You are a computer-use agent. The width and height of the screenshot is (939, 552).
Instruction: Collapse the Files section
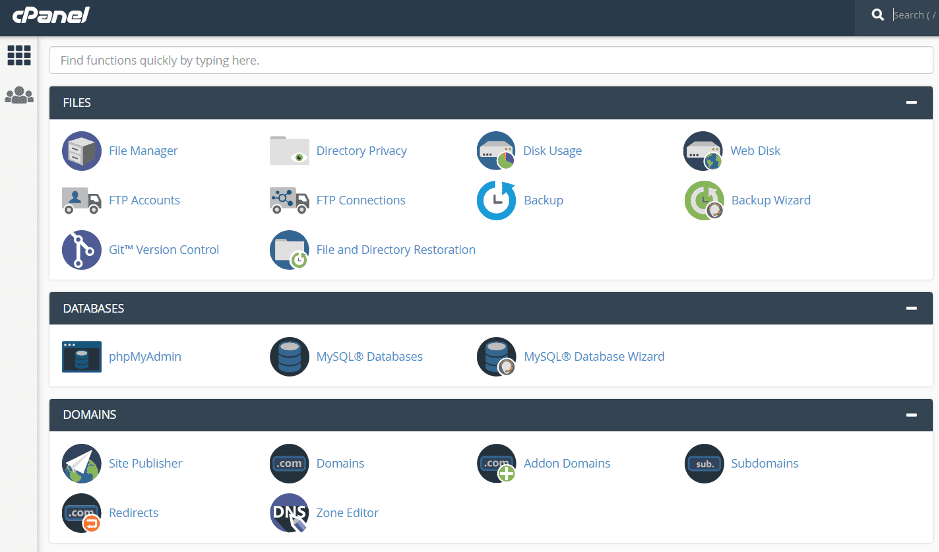(911, 103)
